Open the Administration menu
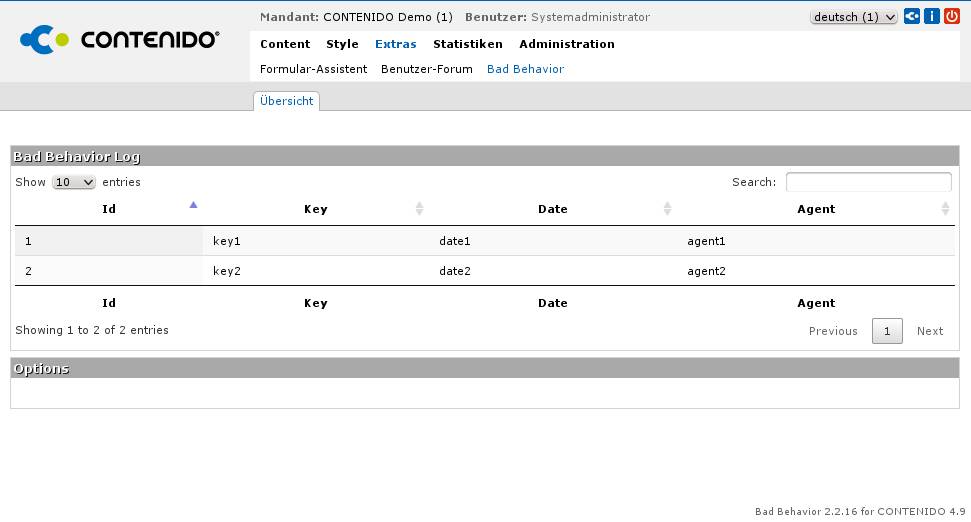971x522 pixels. [x=566, y=44]
